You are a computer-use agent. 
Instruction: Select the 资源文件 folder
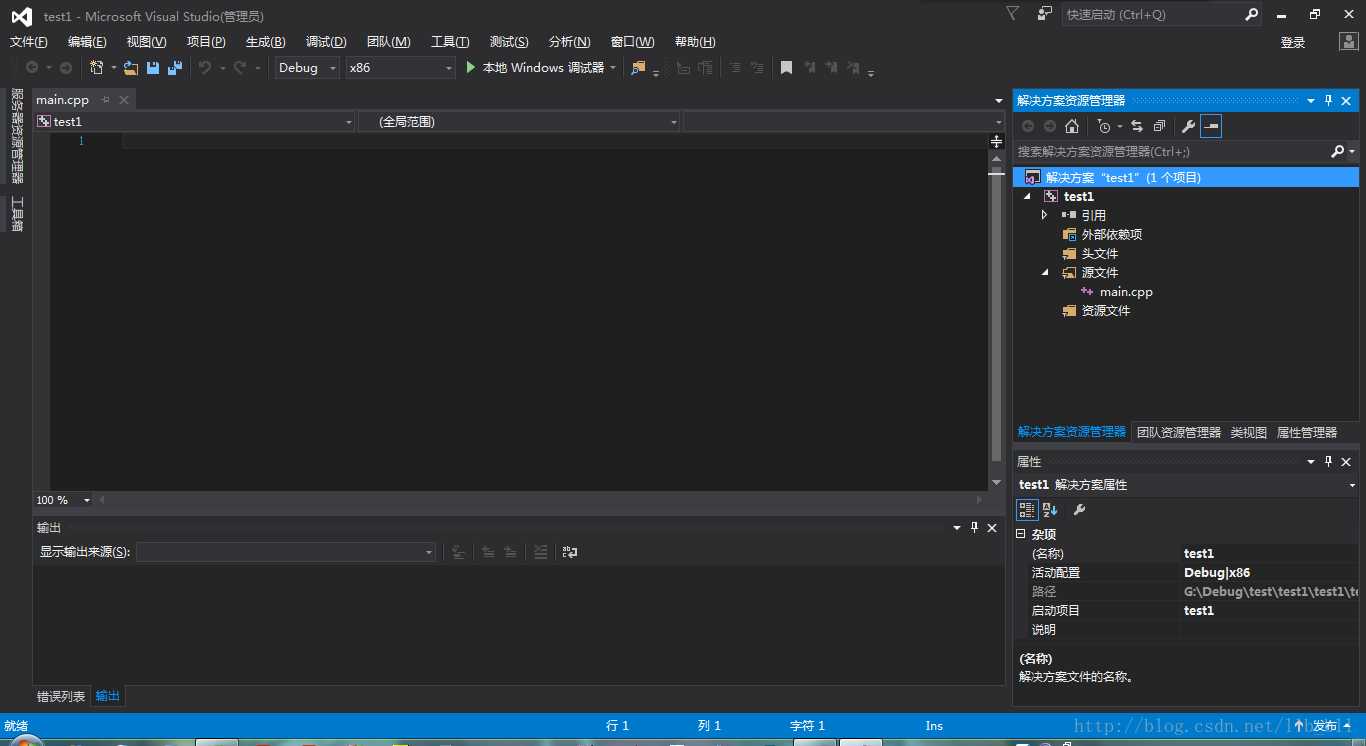1105,311
